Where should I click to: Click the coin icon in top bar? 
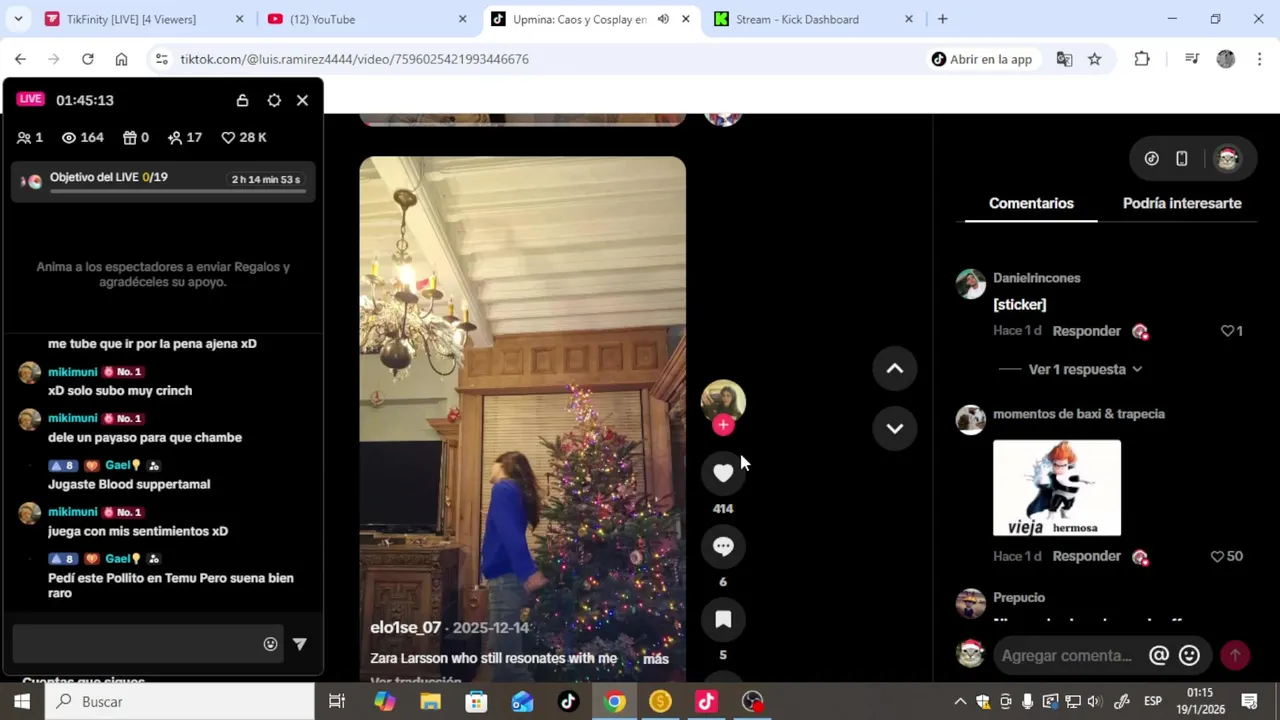(1151, 158)
